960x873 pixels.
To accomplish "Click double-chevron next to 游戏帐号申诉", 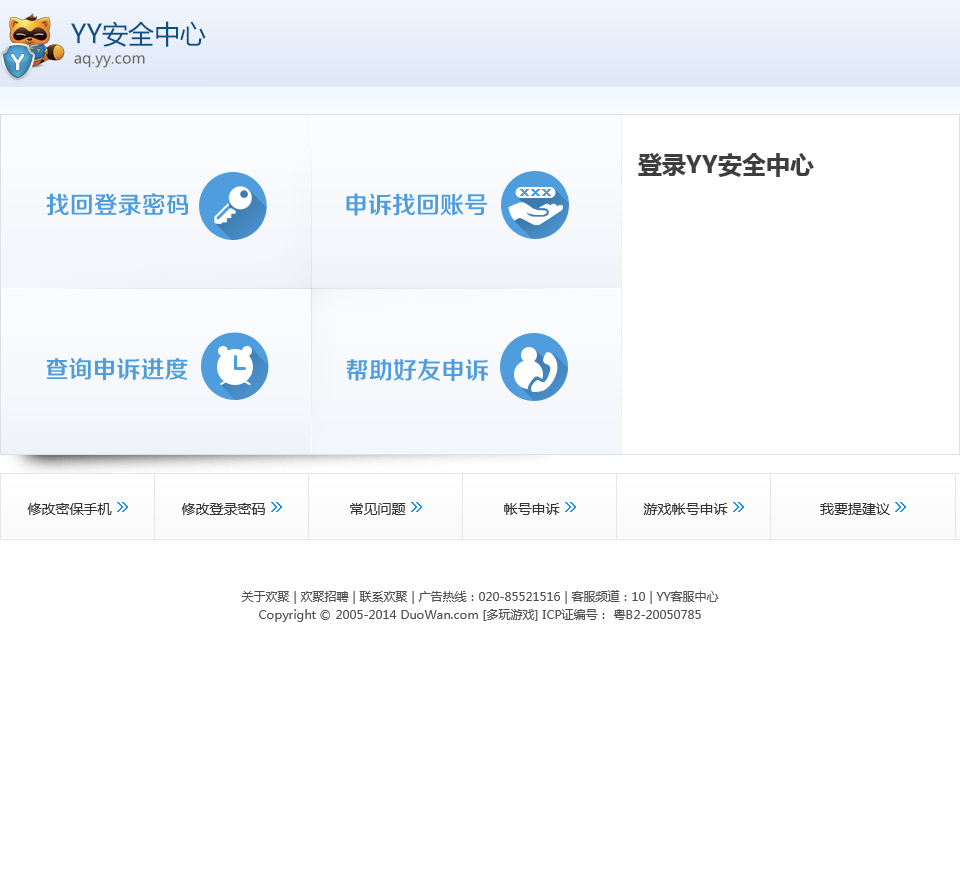I will point(738,508).
